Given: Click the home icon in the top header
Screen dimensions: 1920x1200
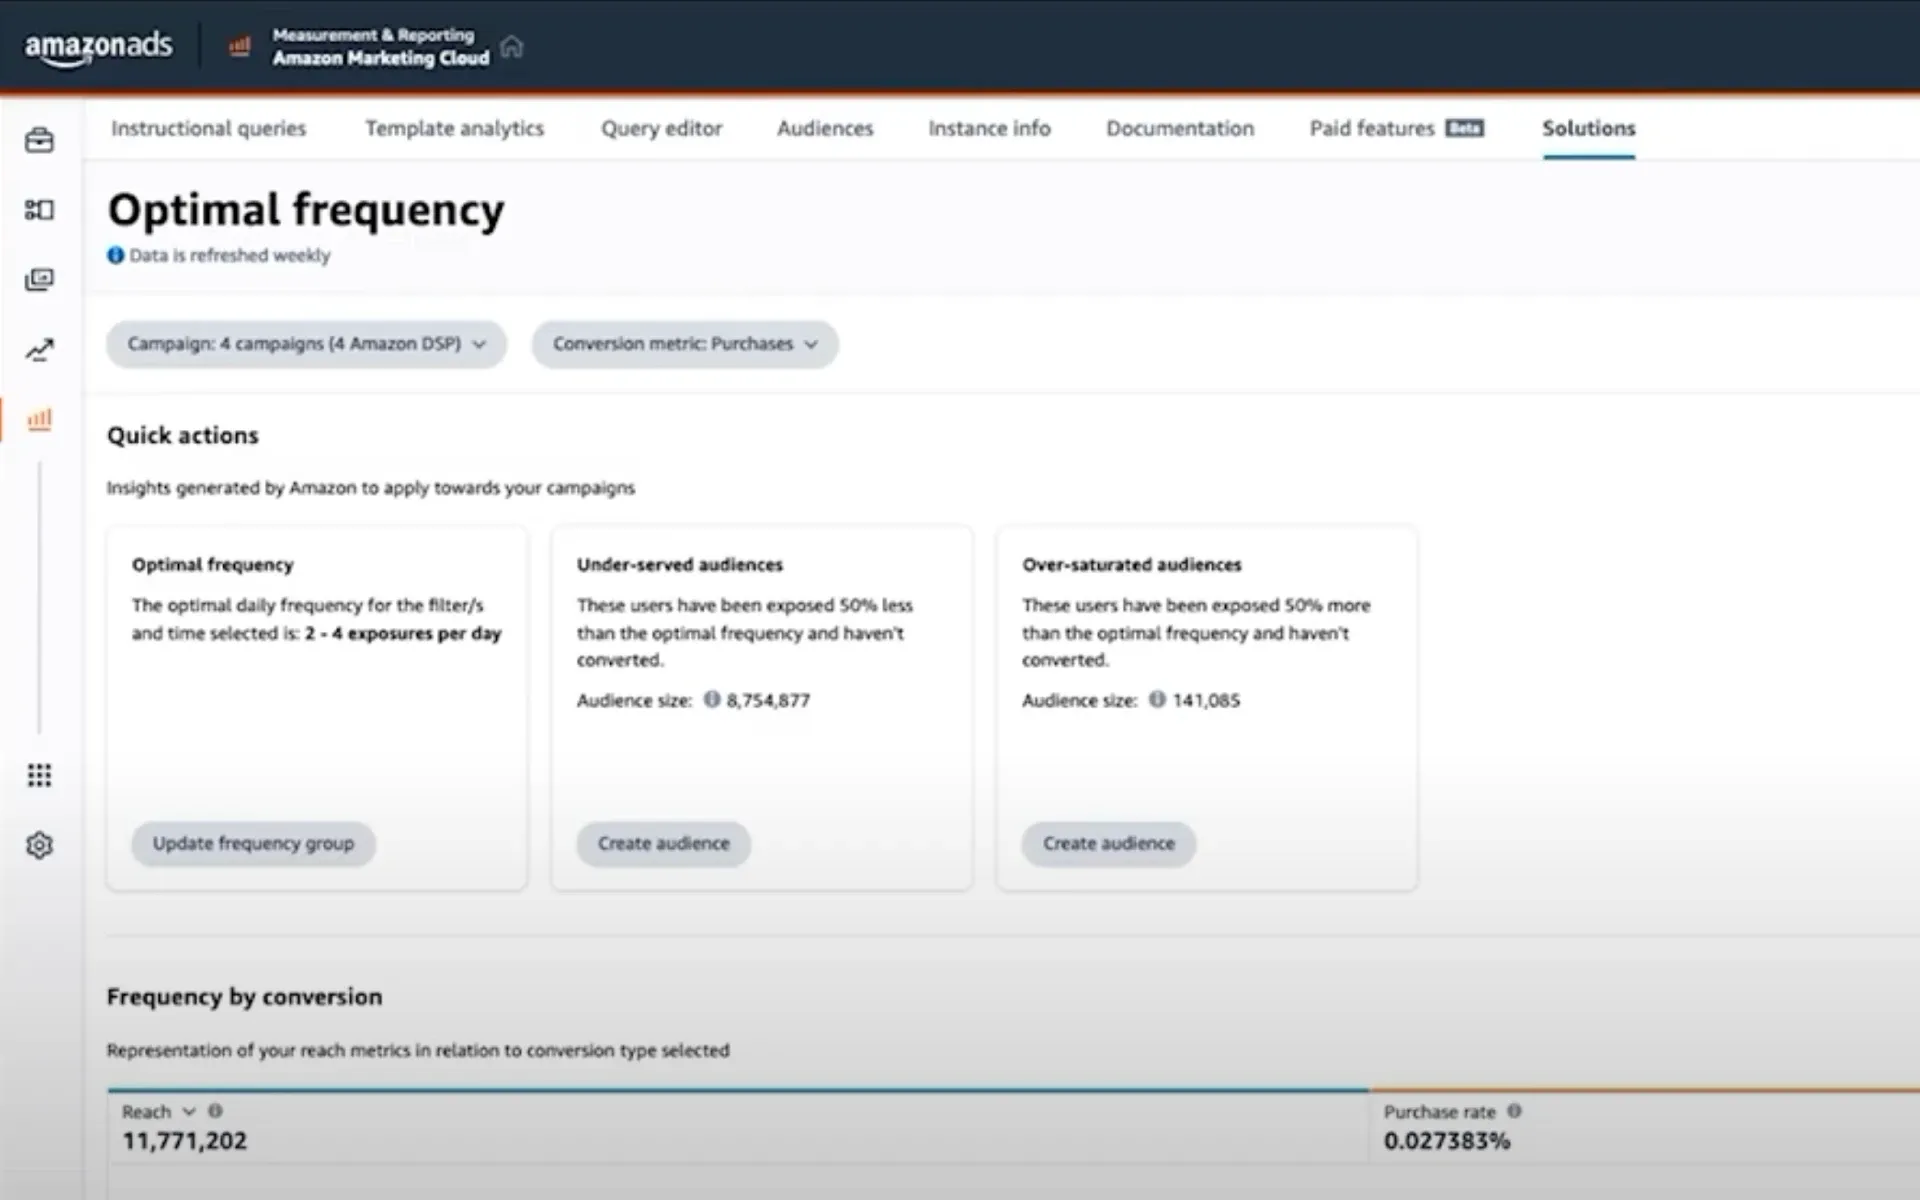Looking at the screenshot, I should 512,46.
